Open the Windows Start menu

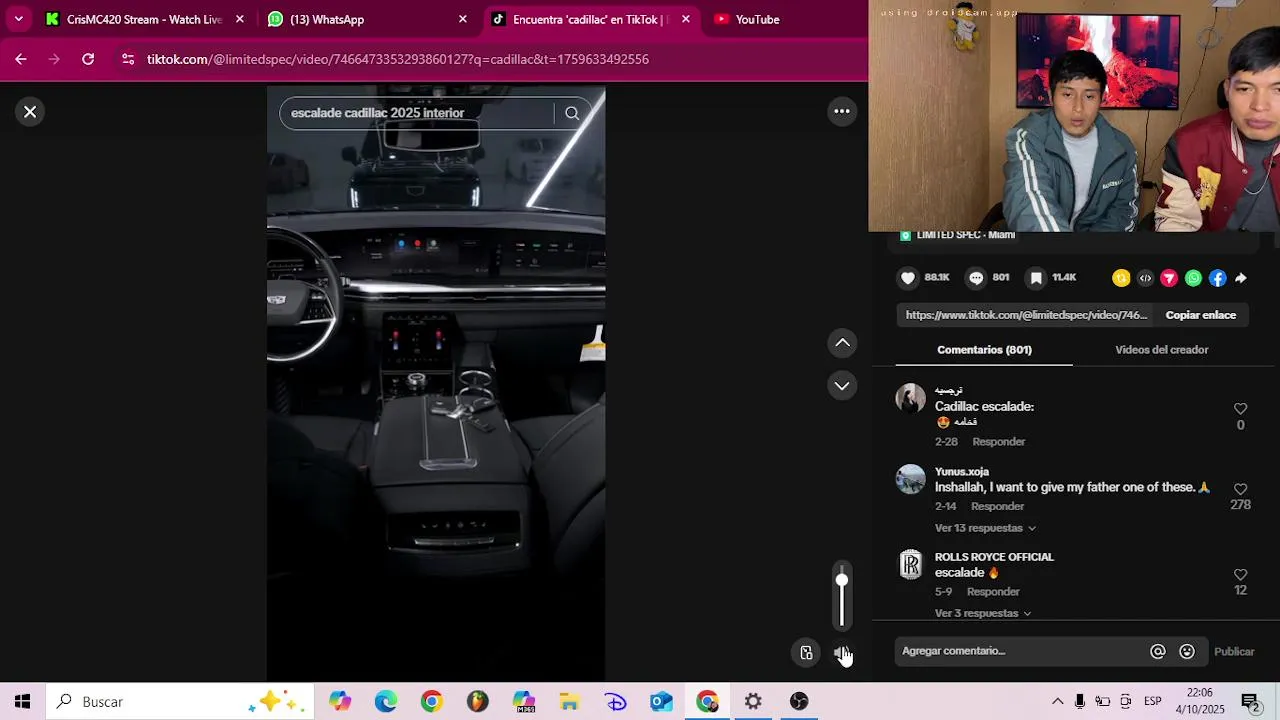[x=22, y=702]
